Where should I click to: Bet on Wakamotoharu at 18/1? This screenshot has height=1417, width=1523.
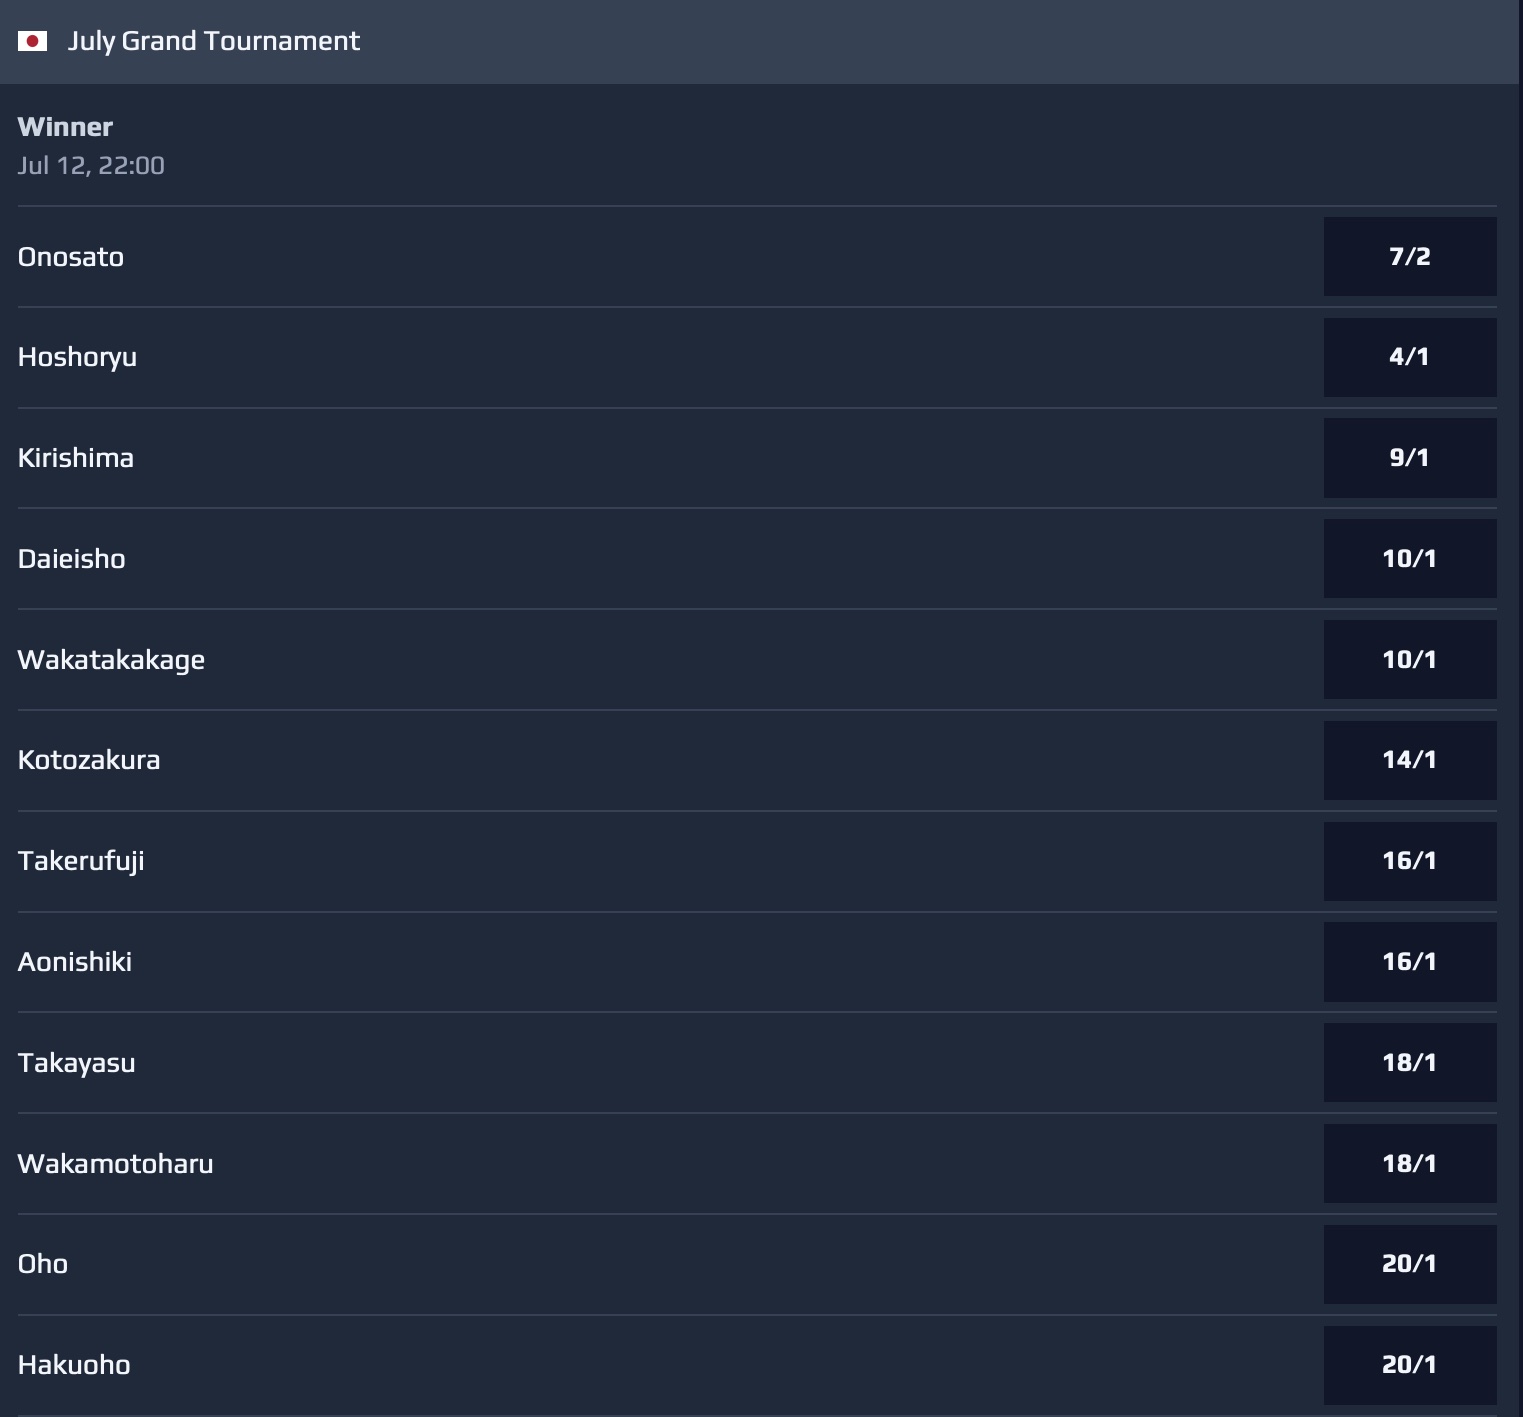pyautogui.click(x=1410, y=1163)
